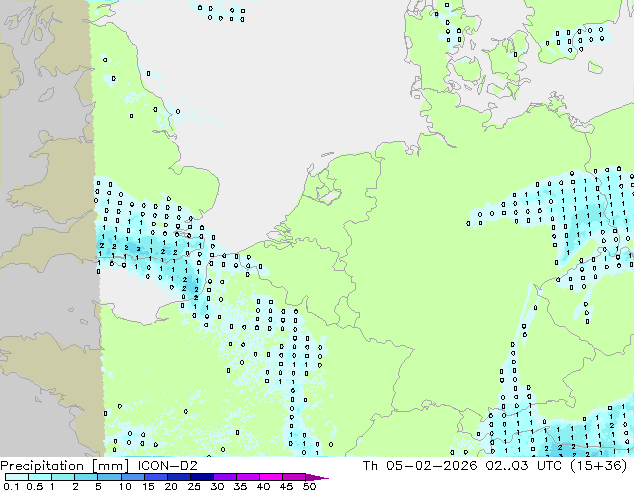Click the 0.1–0.5 mm legend color swatch
Image resolution: width=634 pixels, height=490 pixels.
click(x=17, y=477)
